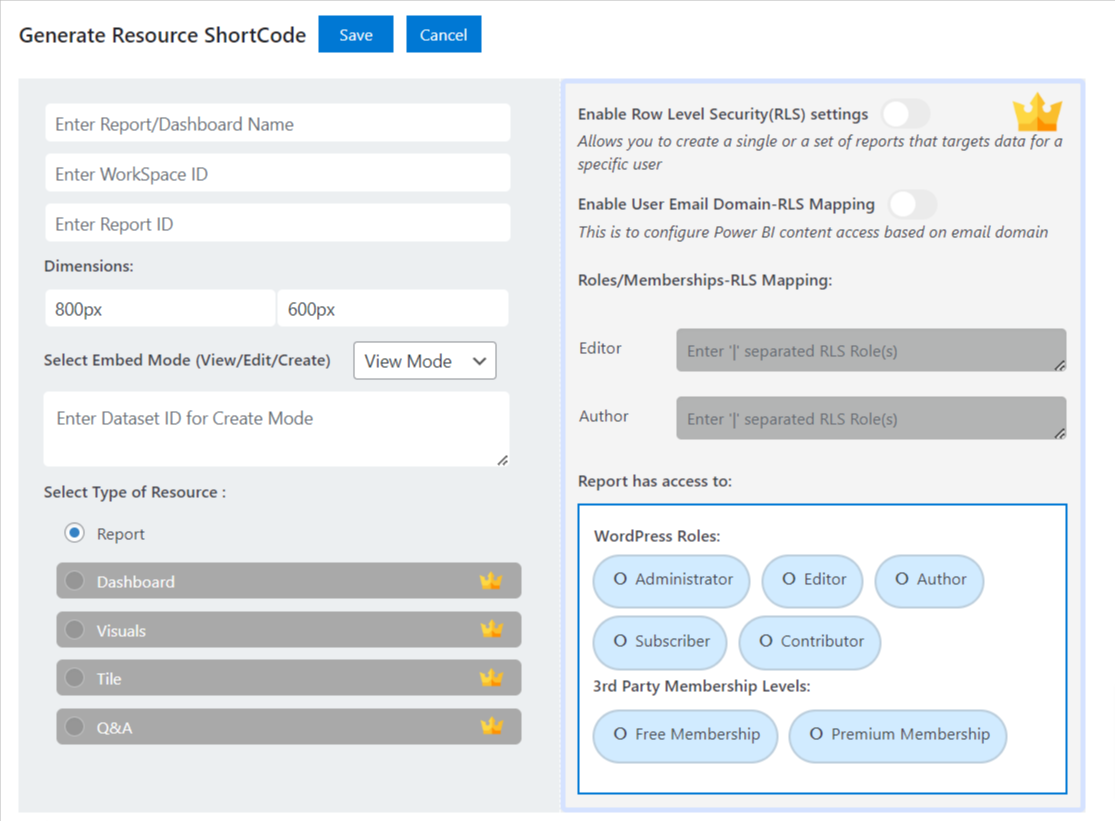
Task: Toggle Enable Row Level Security settings switch
Action: click(905, 114)
